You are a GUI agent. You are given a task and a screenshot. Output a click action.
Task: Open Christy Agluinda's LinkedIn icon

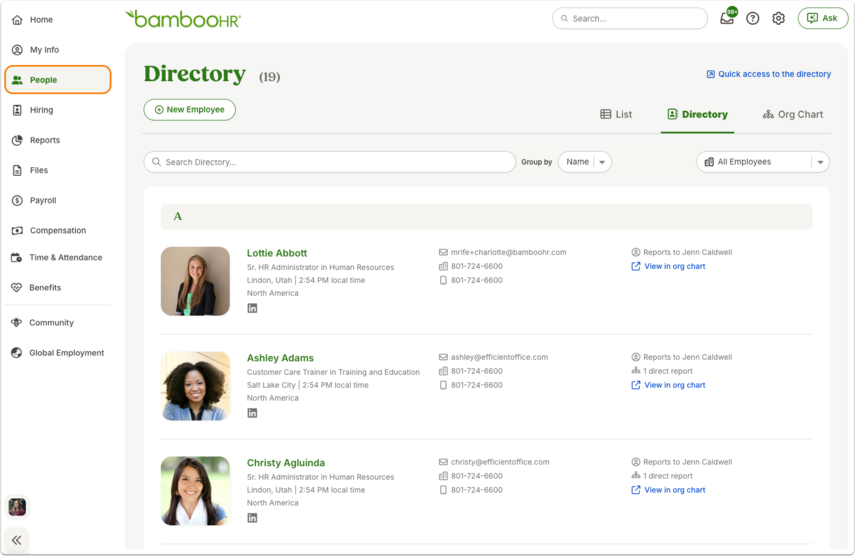(x=252, y=518)
